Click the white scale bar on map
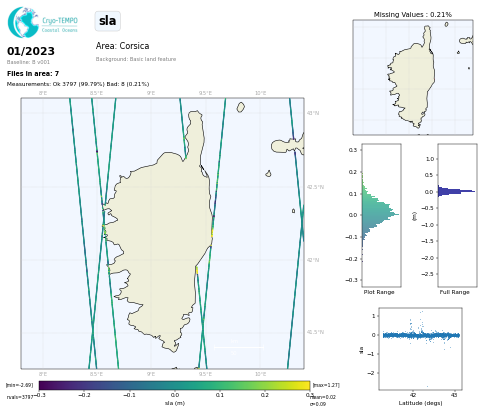The width and height of the screenshot is (492, 410). [239, 347]
